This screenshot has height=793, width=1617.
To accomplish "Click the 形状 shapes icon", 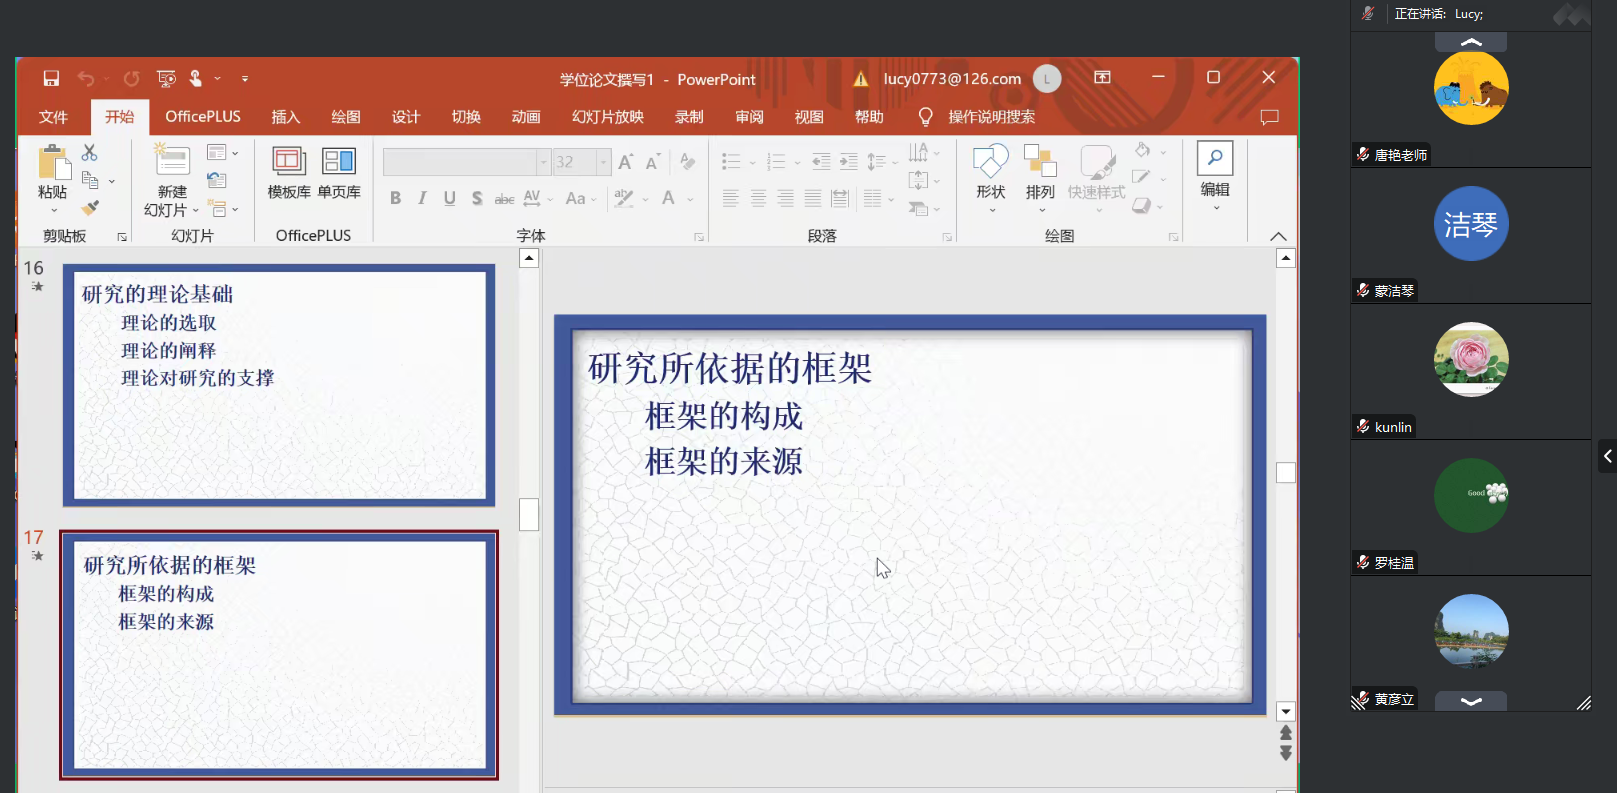I will [990, 172].
